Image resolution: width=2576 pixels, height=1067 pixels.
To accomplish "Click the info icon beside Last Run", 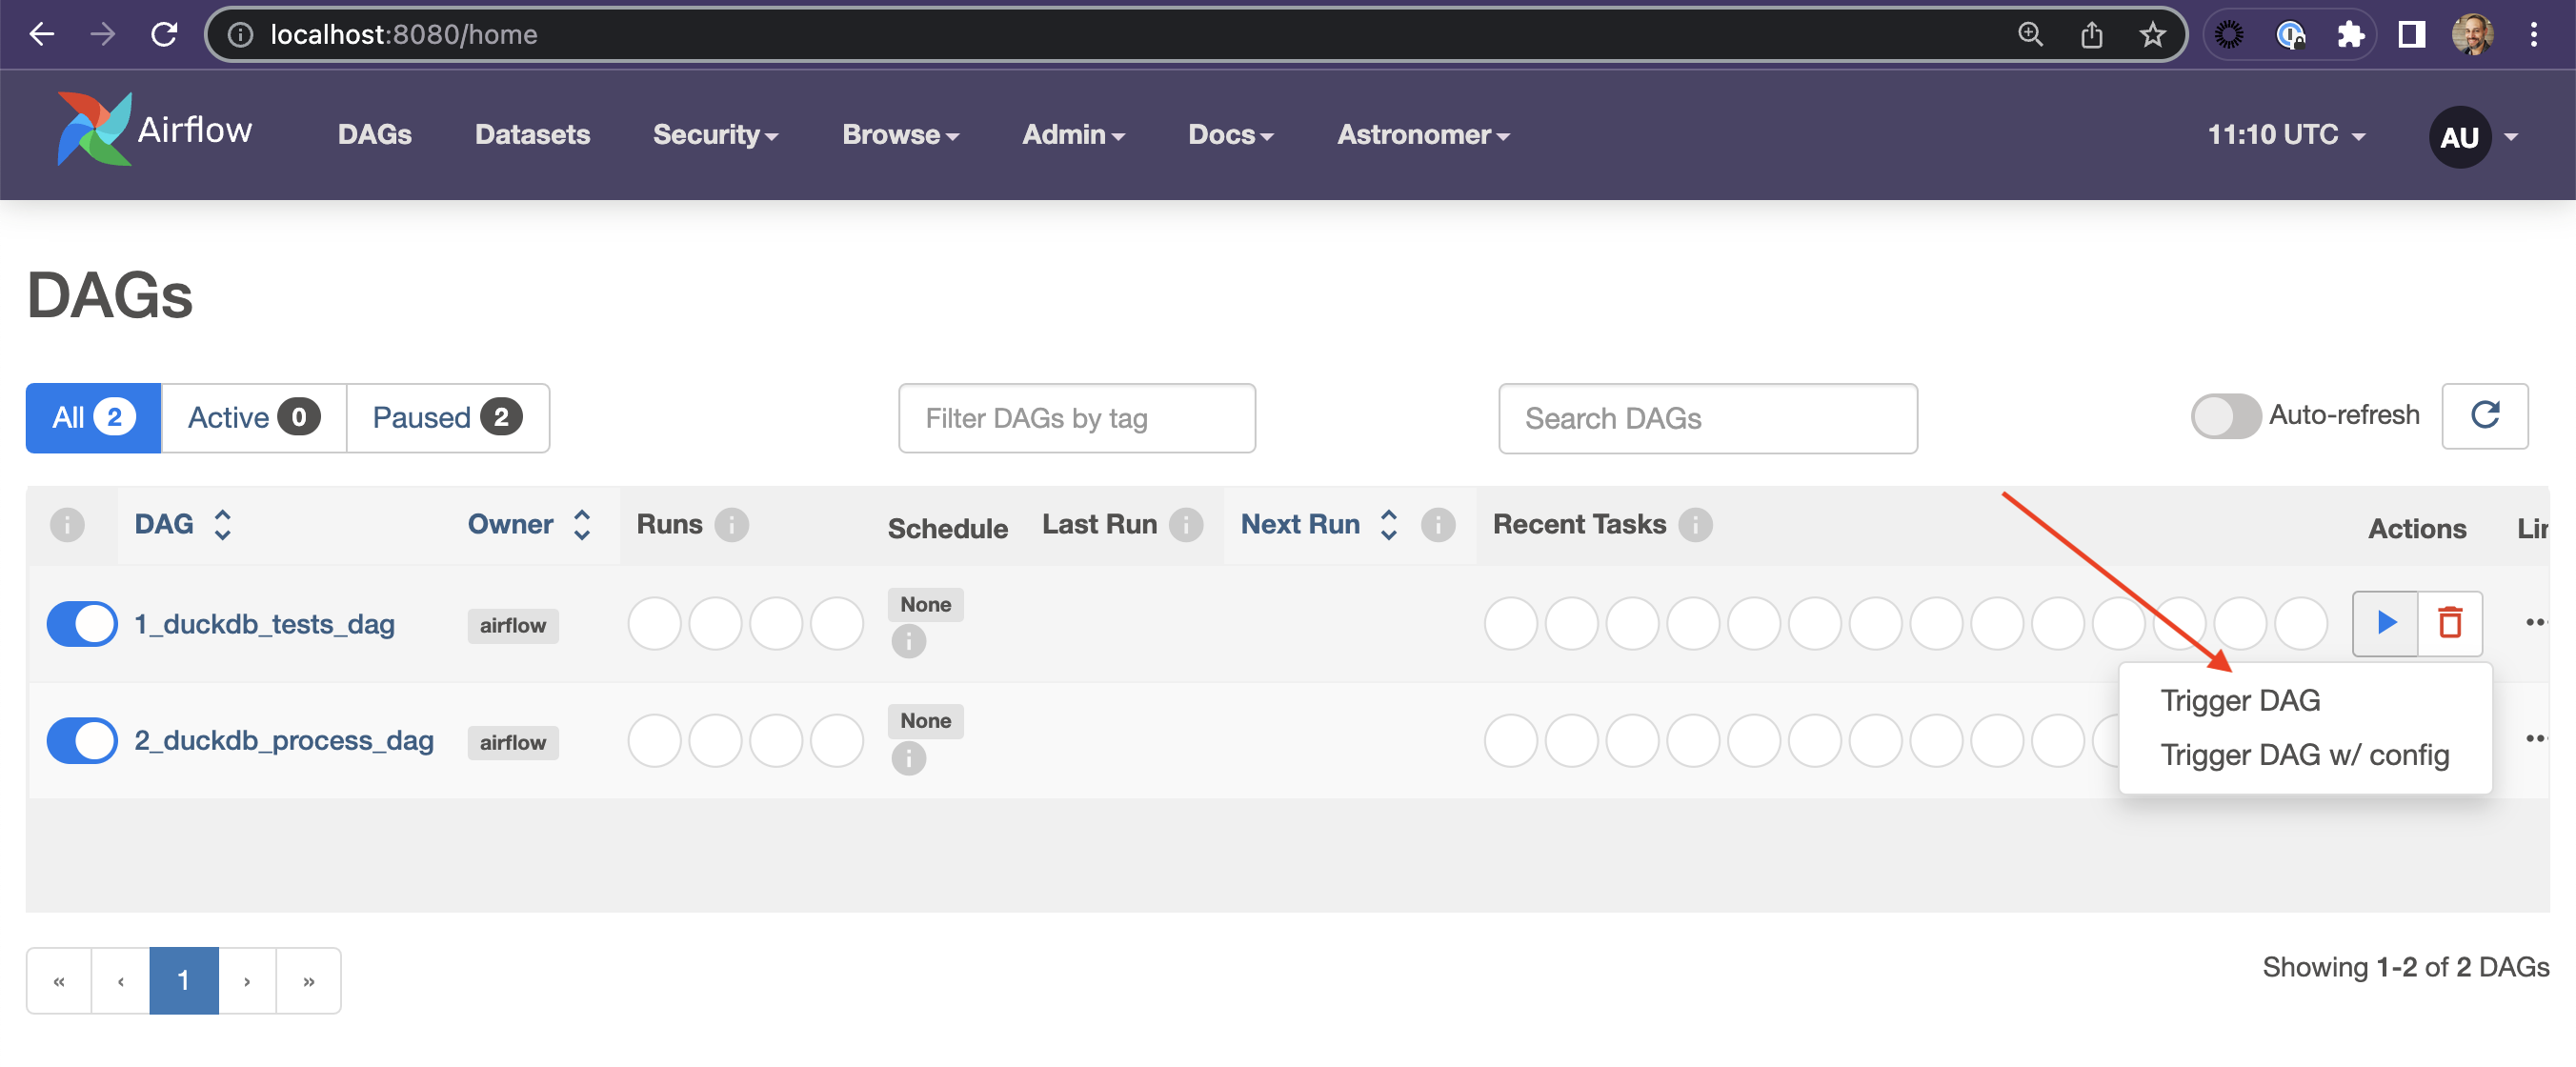I will (x=1186, y=524).
